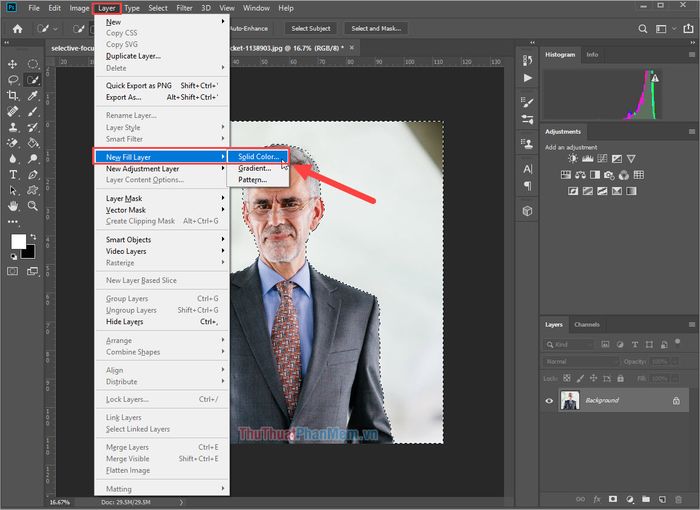Select the Lasso tool
The height and width of the screenshot is (510, 700).
coord(12,80)
